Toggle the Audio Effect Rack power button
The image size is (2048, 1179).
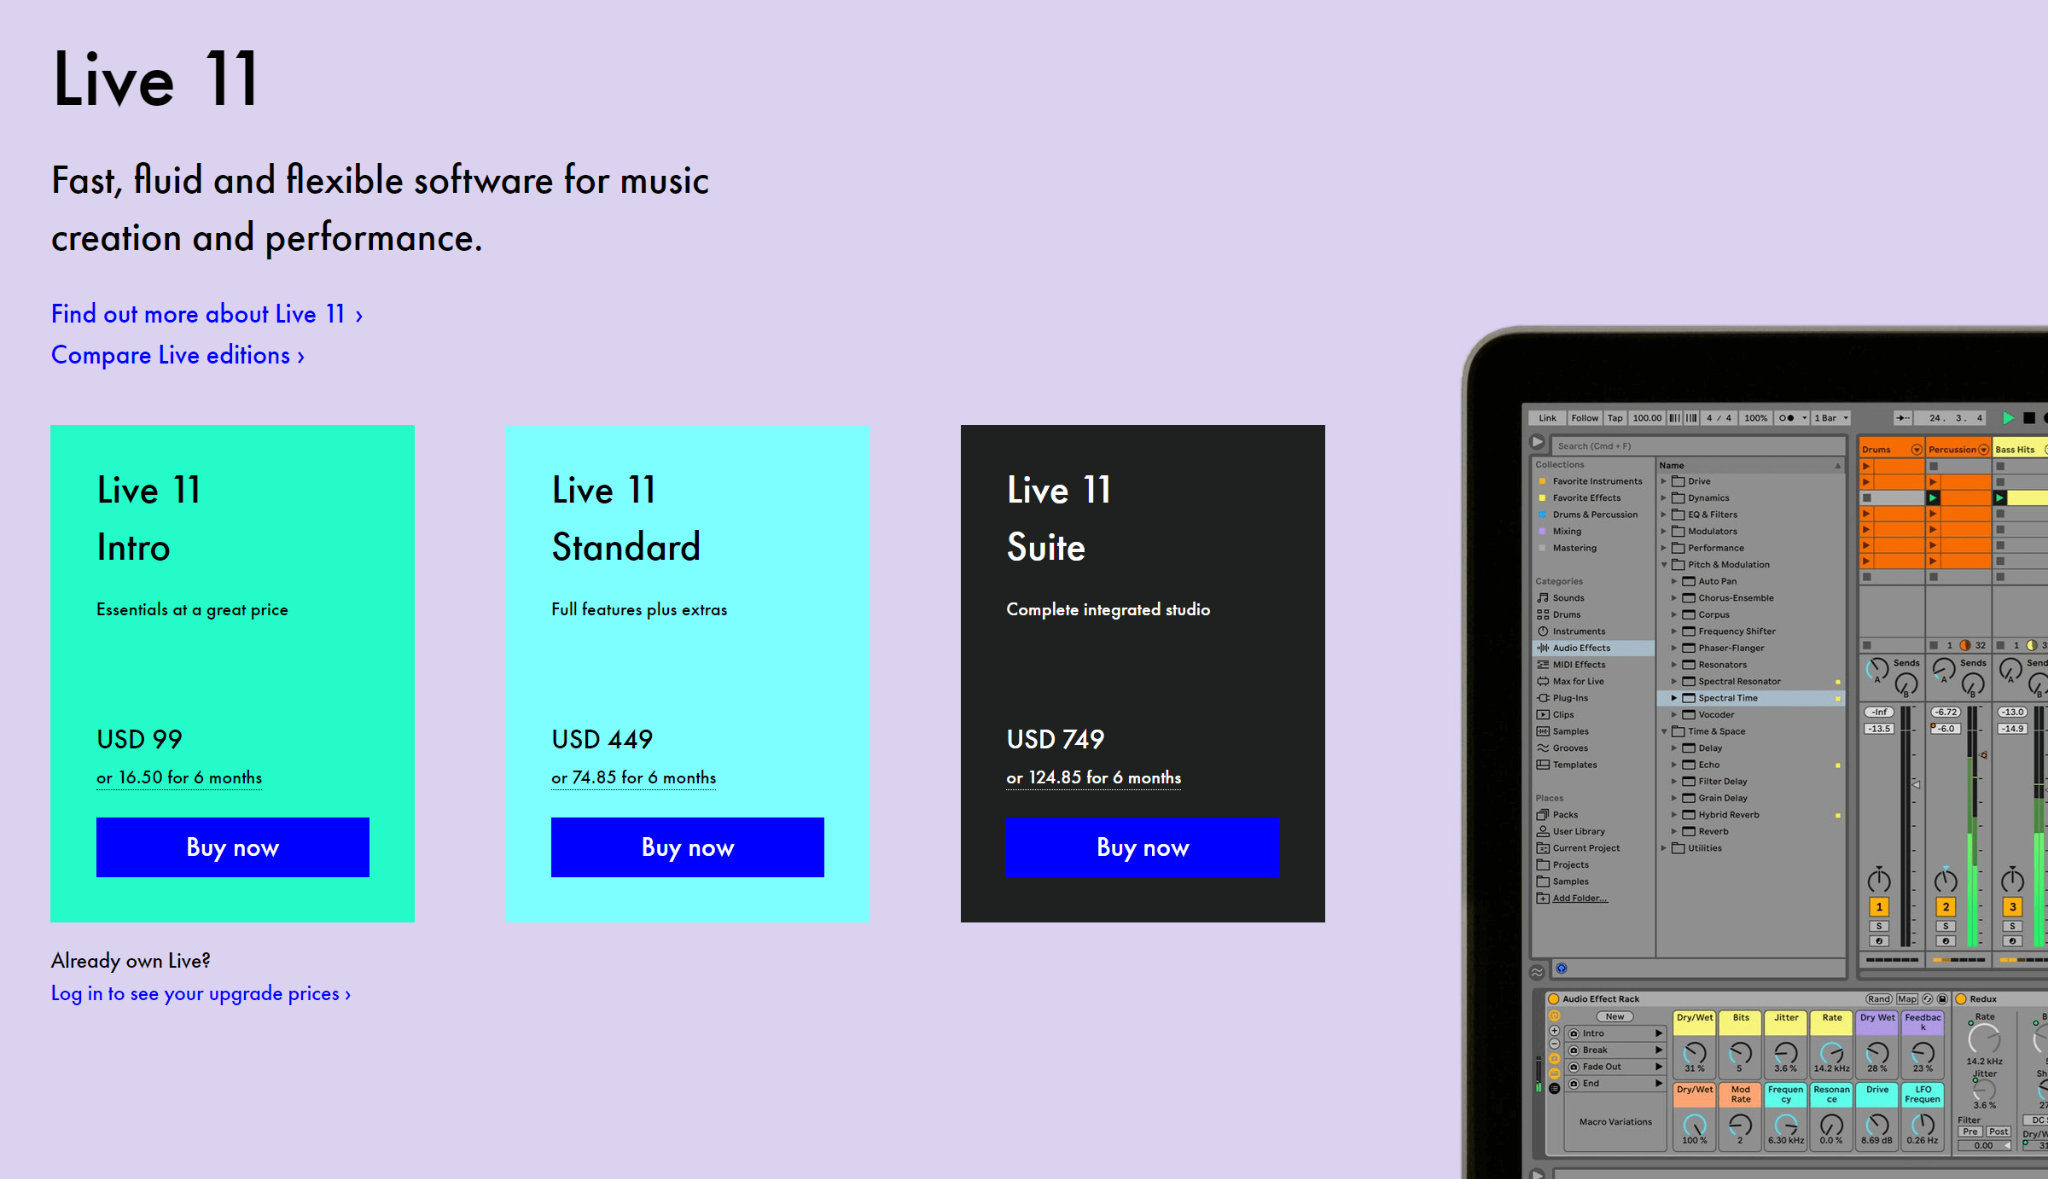(1553, 999)
